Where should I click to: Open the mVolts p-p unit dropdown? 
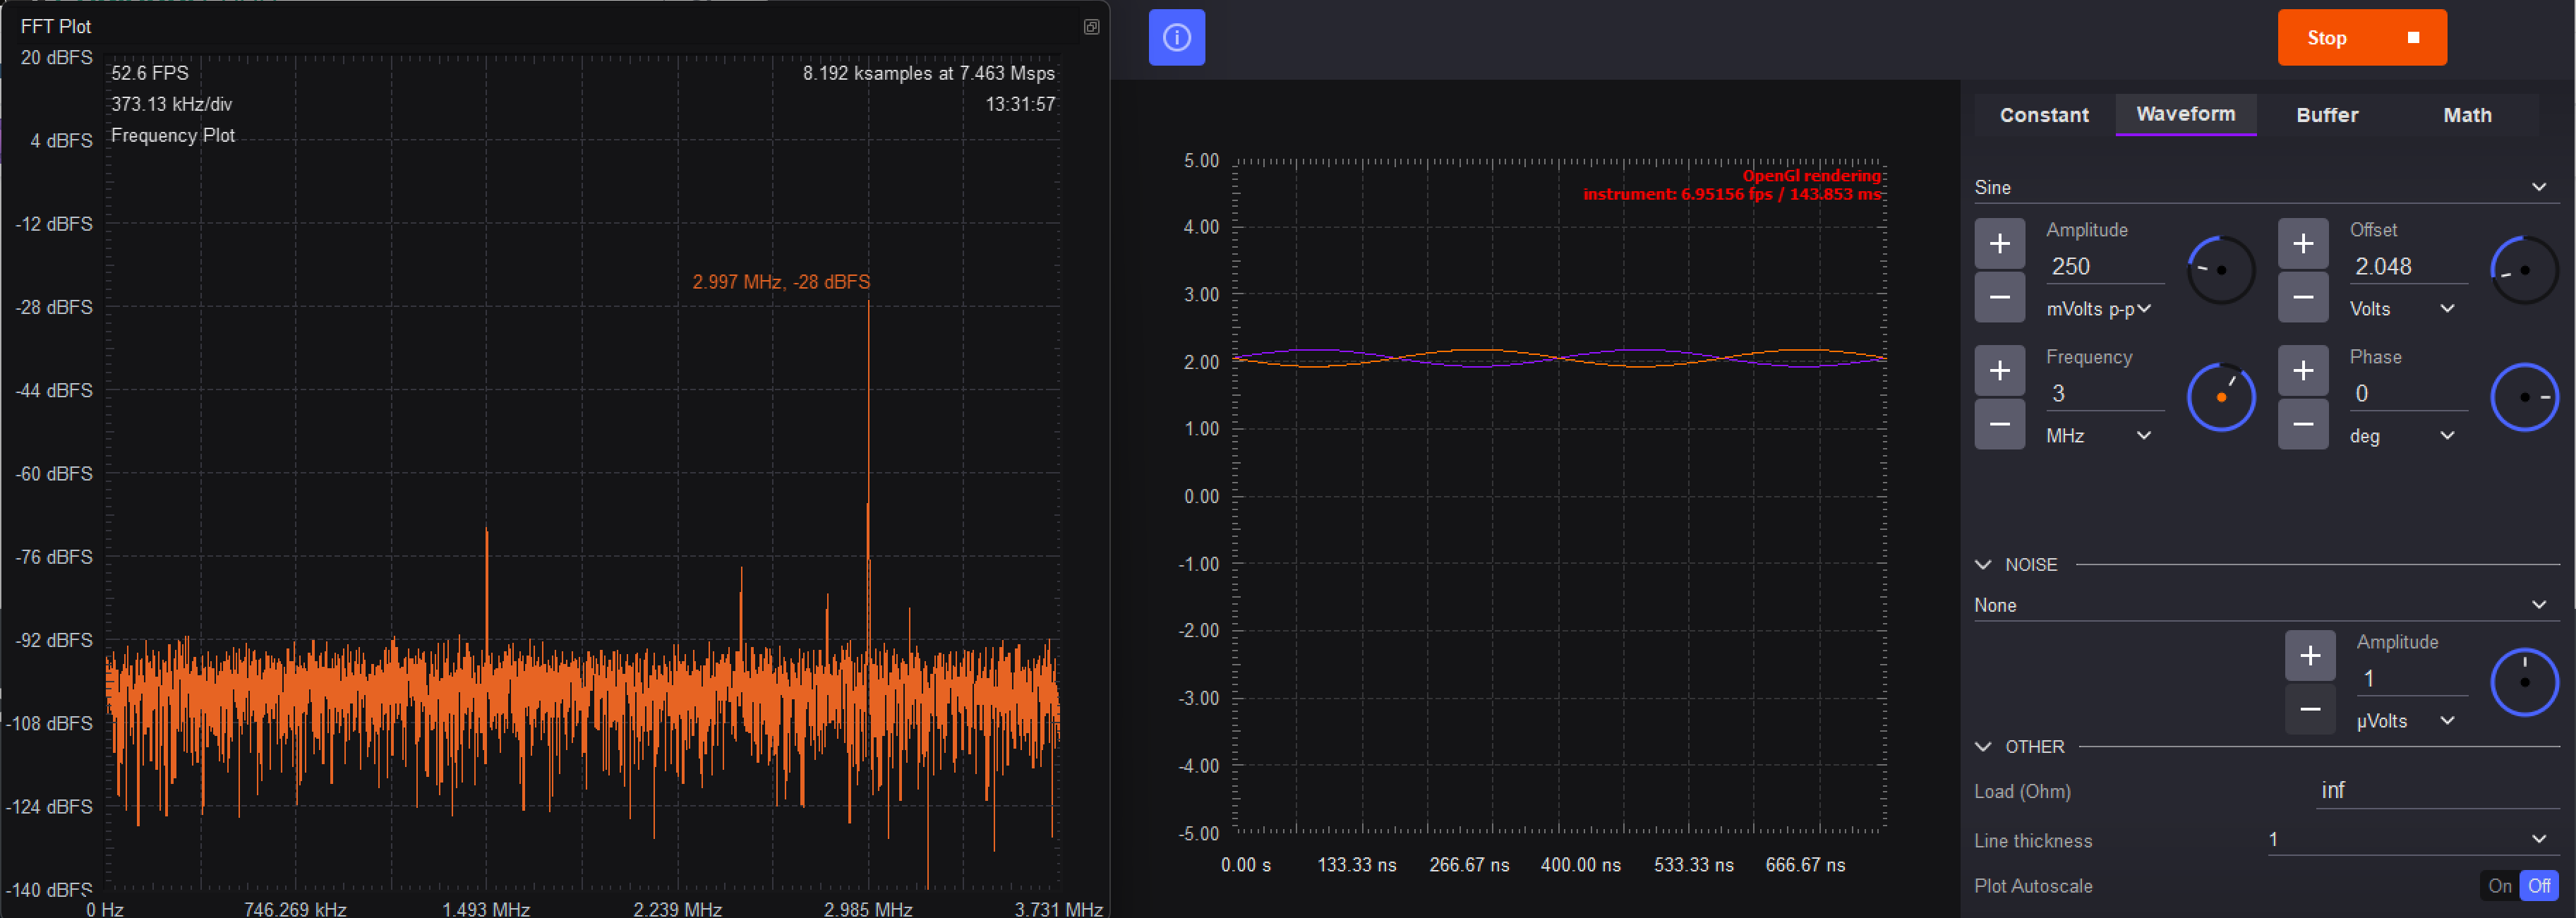coord(2099,309)
